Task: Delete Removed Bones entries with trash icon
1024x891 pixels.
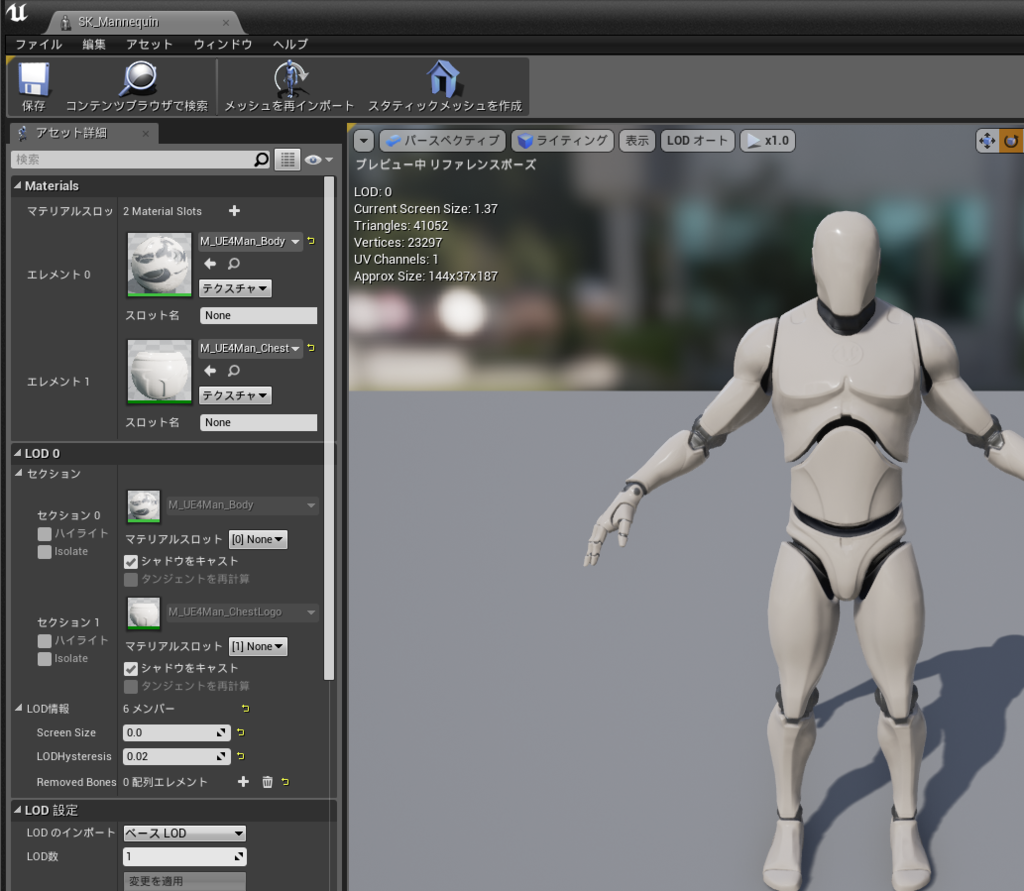Action: coord(267,782)
